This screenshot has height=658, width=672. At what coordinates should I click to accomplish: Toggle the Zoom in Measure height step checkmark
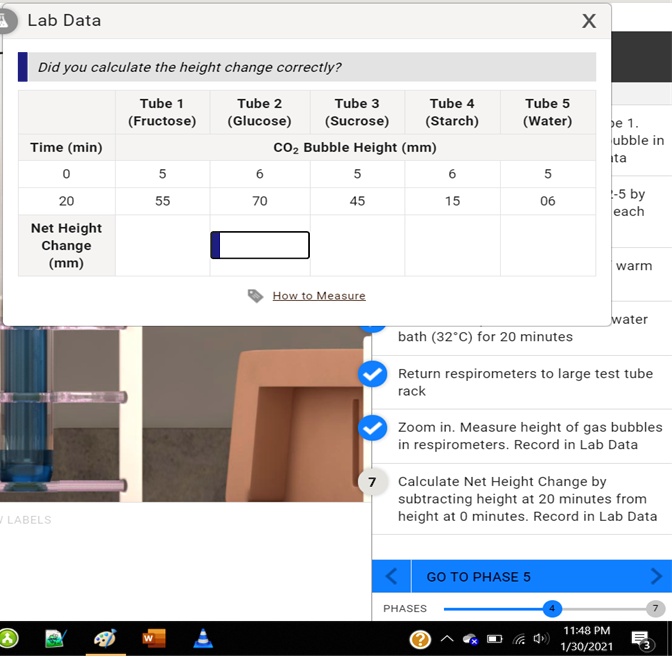tap(372, 428)
